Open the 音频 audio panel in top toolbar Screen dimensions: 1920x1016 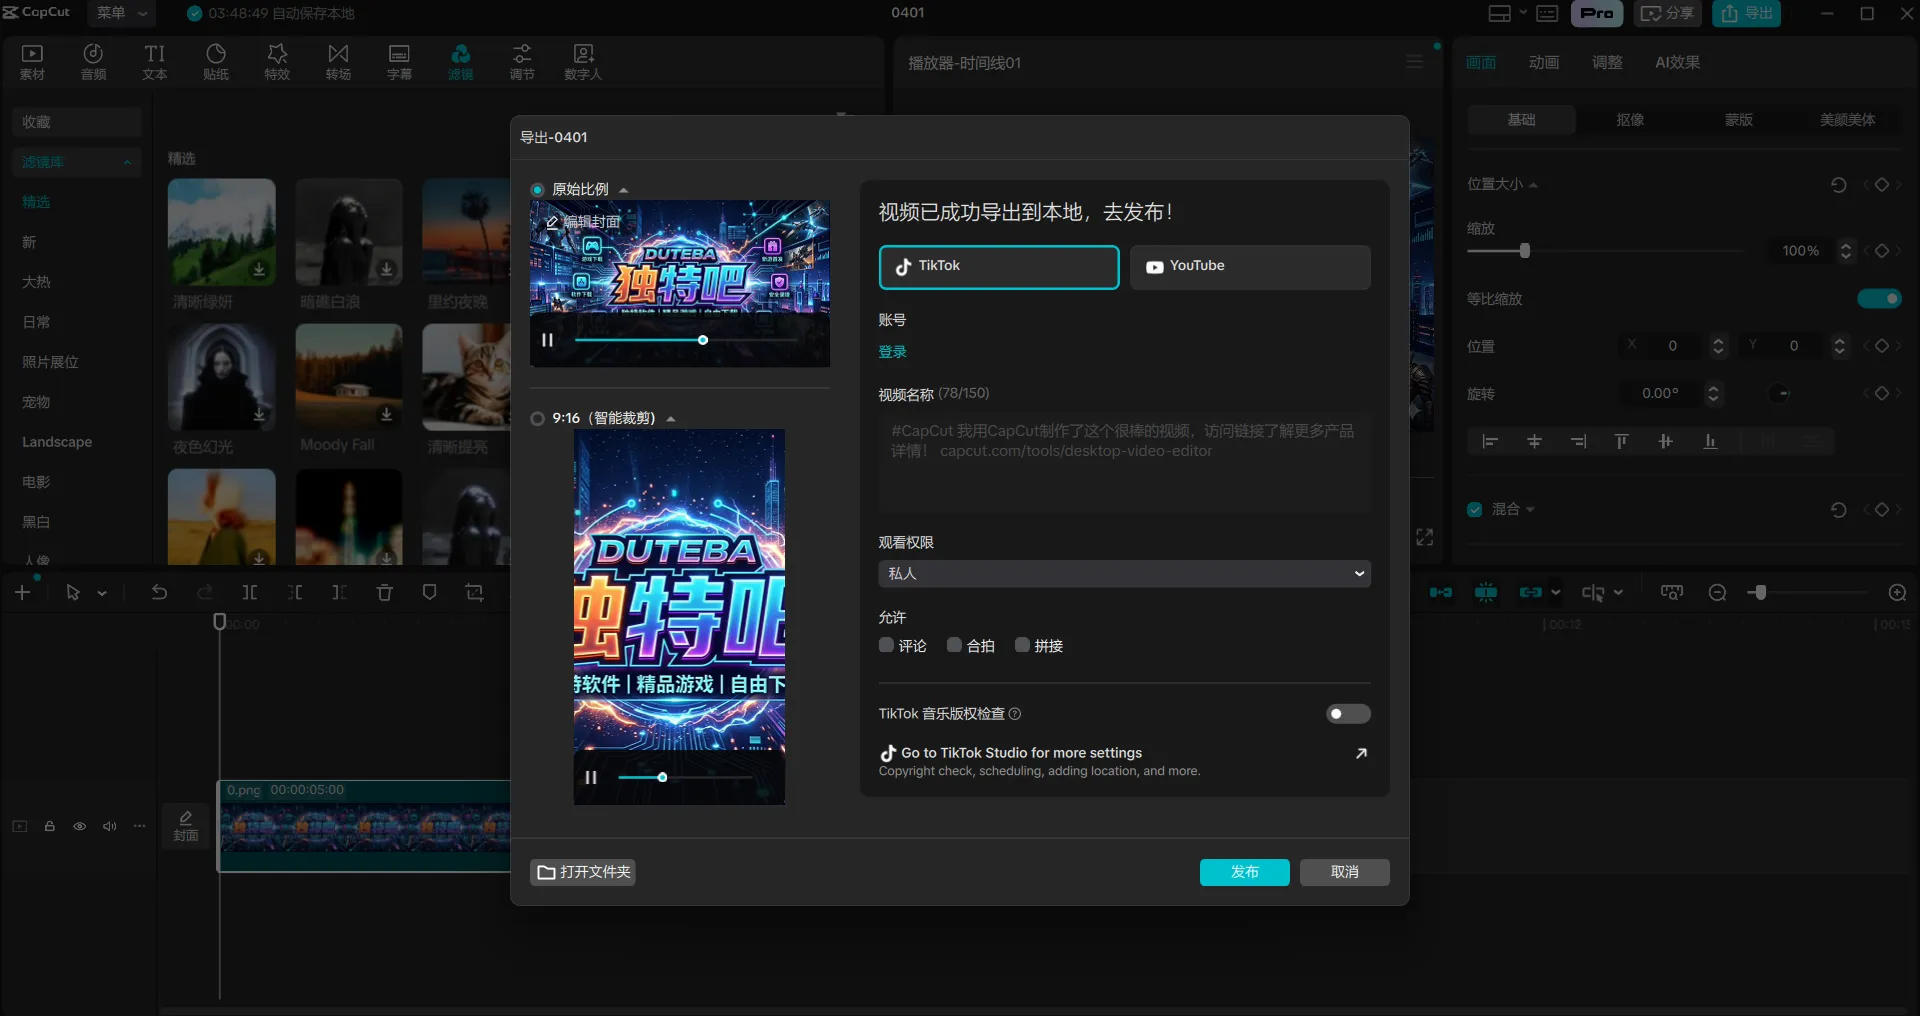point(93,61)
